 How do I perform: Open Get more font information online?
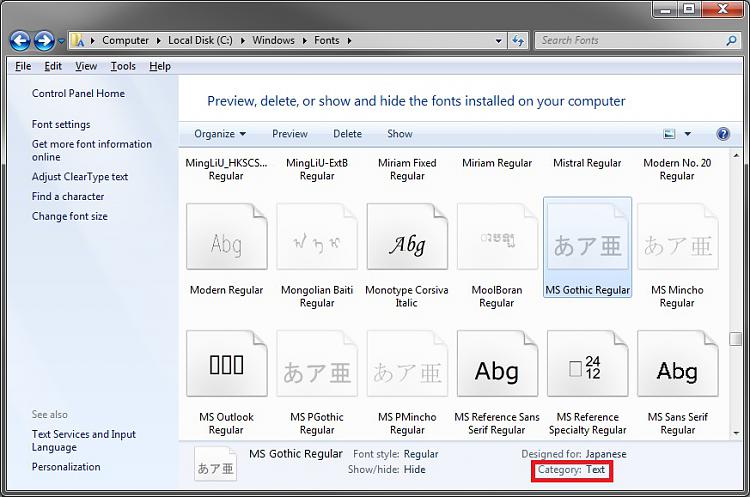tap(91, 150)
